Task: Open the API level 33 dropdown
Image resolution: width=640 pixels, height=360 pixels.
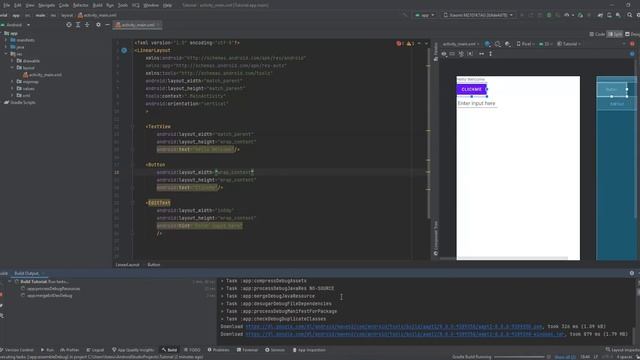Action: pos(546,44)
